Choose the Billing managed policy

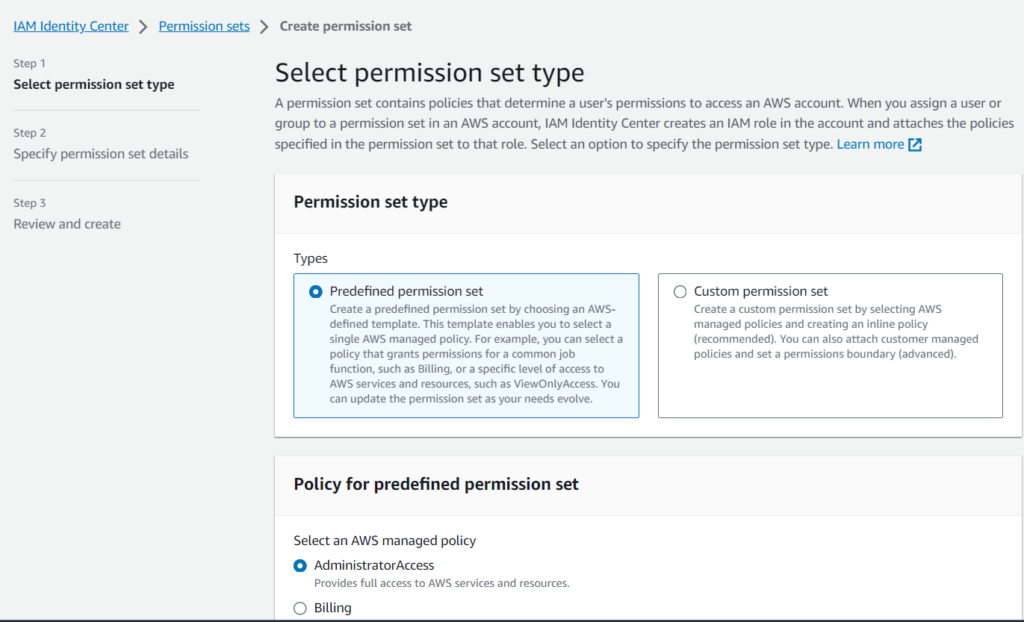[x=300, y=607]
